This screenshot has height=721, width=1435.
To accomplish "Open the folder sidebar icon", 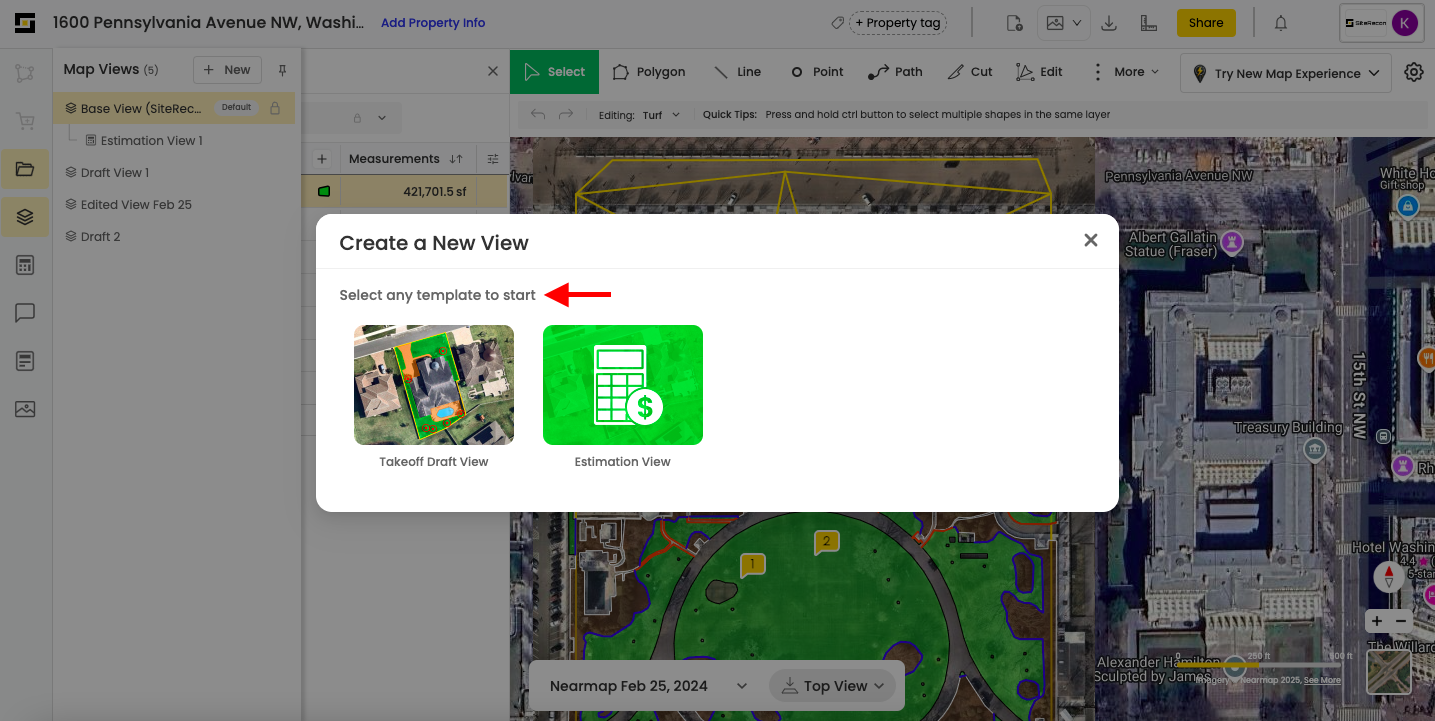I will click(x=25, y=169).
